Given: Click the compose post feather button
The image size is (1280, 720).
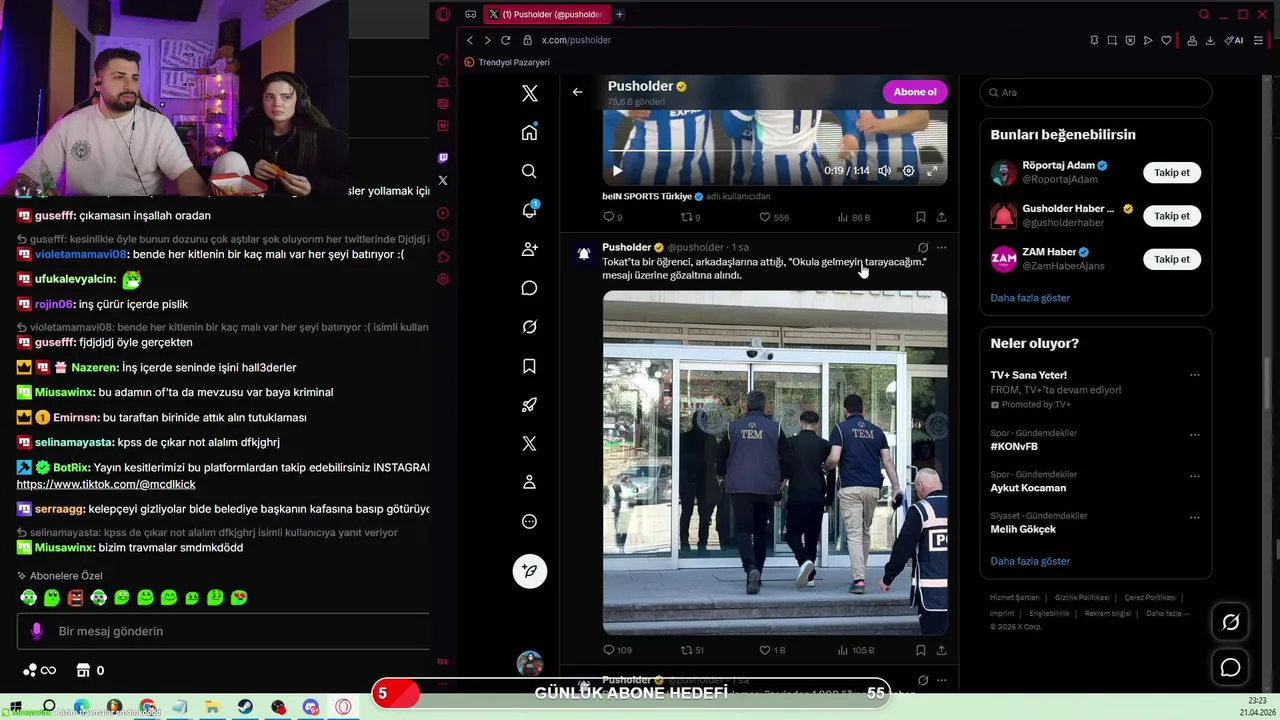Looking at the screenshot, I should pos(529,571).
